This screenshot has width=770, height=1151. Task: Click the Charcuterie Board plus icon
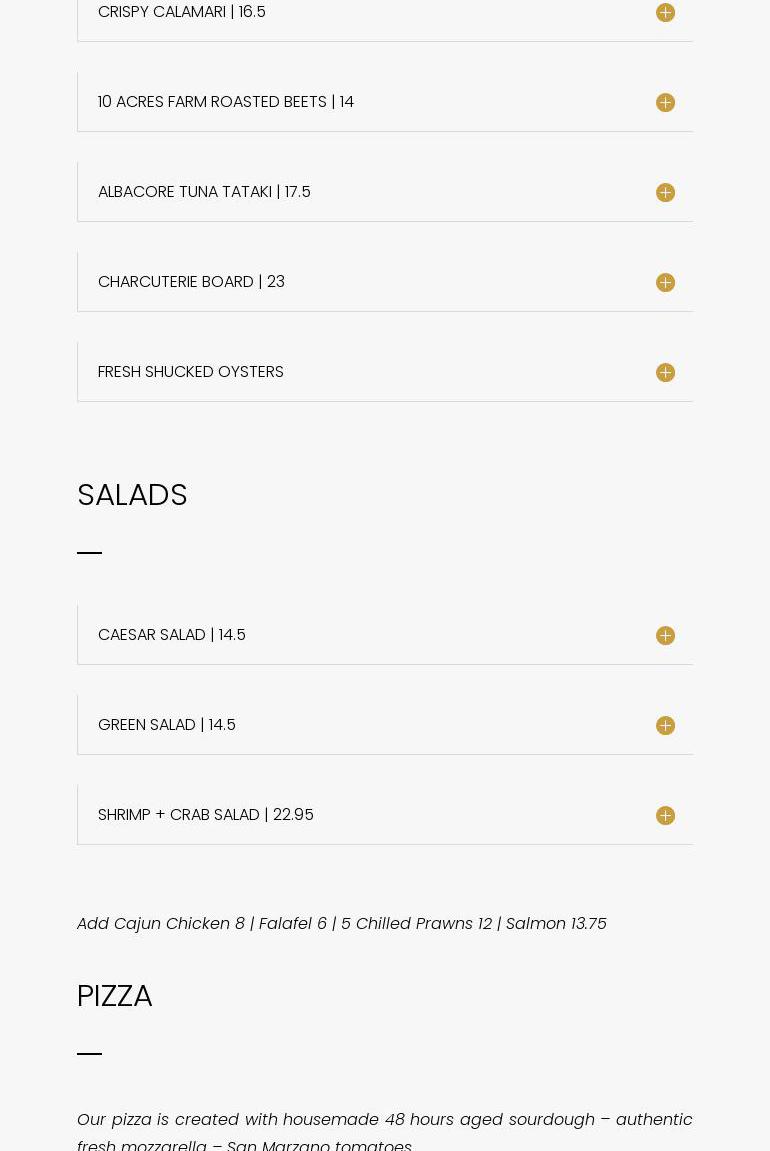665,282
